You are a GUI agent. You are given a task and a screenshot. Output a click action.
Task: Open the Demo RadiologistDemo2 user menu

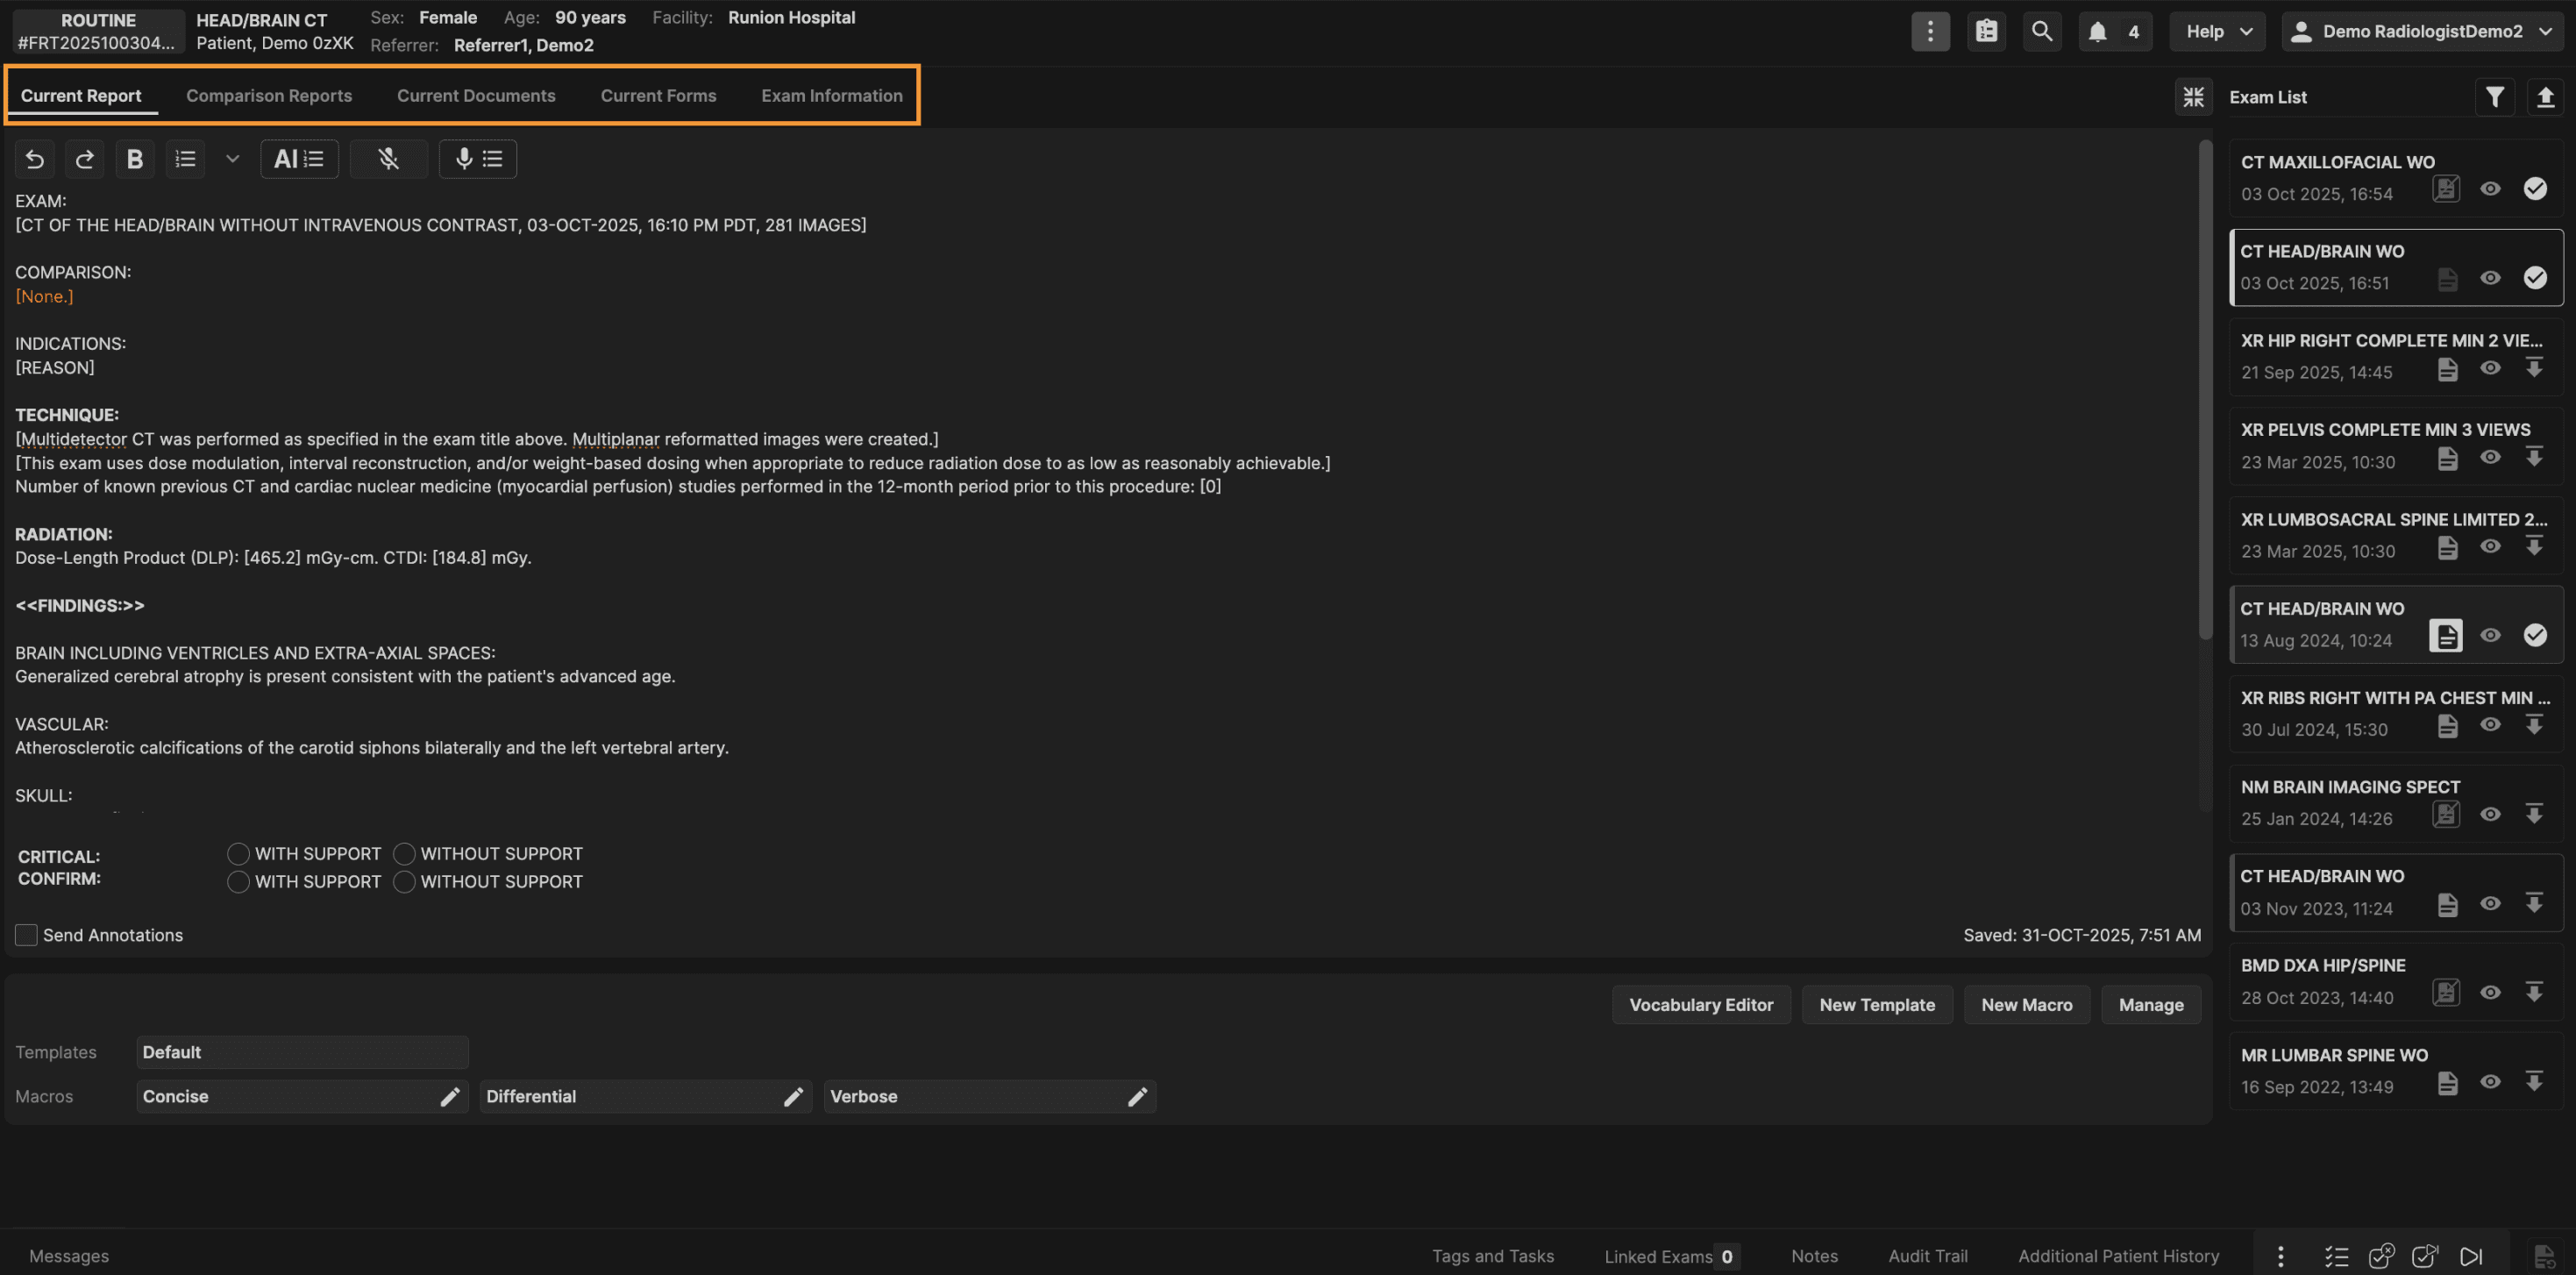coord(2421,32)
